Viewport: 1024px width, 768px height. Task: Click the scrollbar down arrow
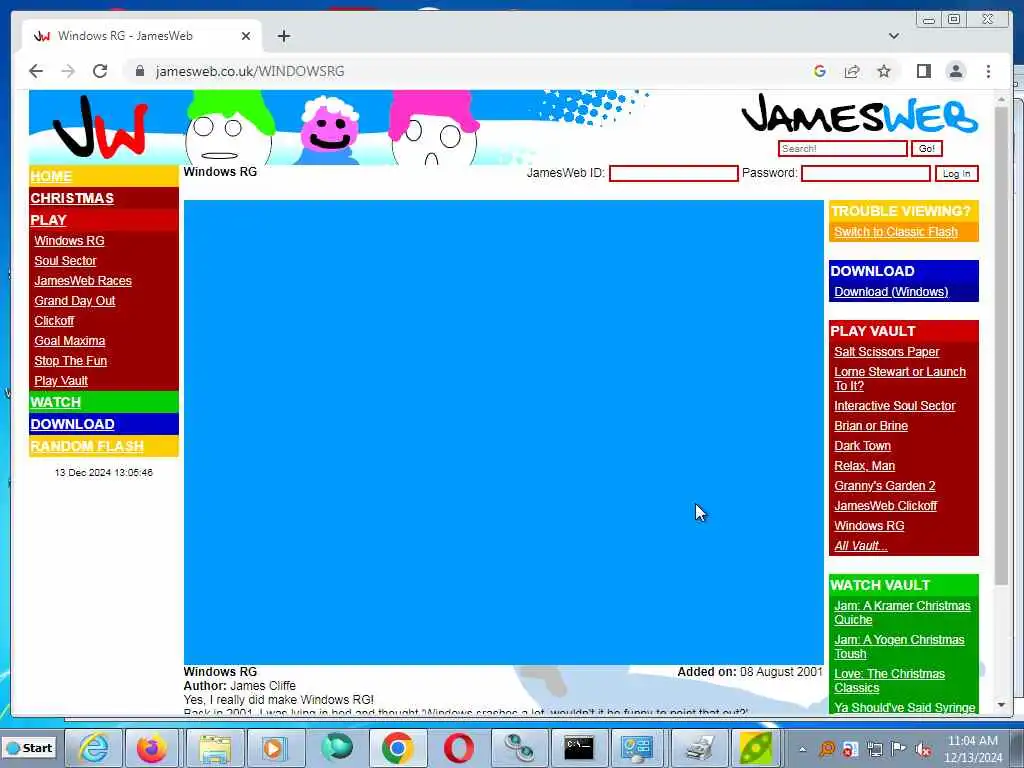point(1001,705)
